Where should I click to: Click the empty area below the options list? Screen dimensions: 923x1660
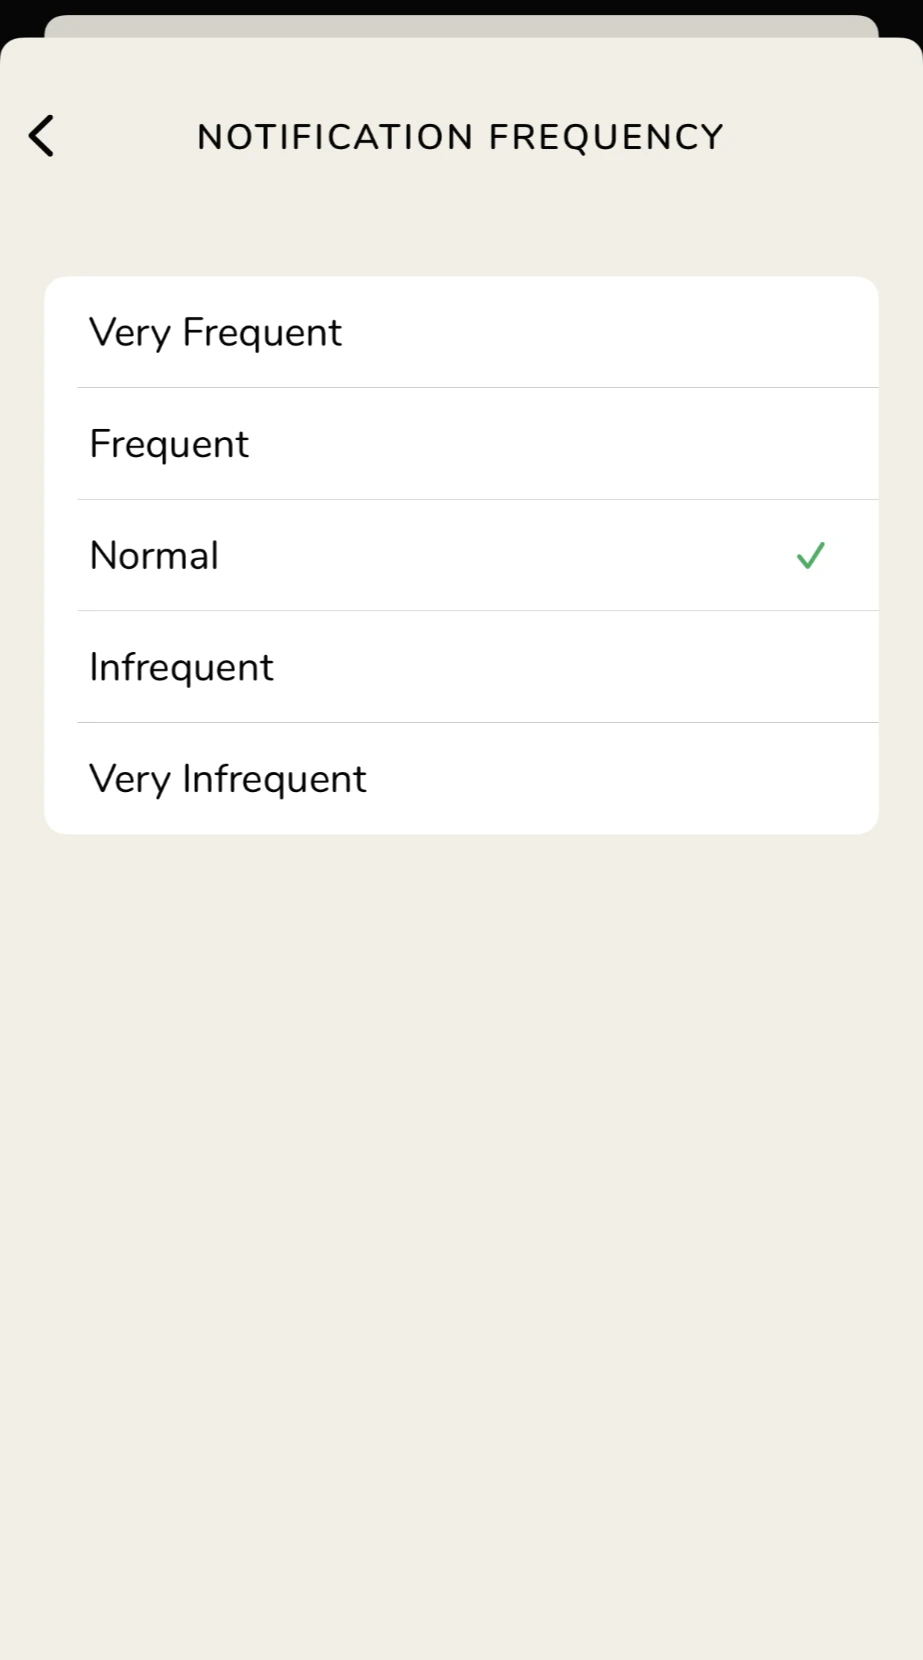pos(461,1200)
